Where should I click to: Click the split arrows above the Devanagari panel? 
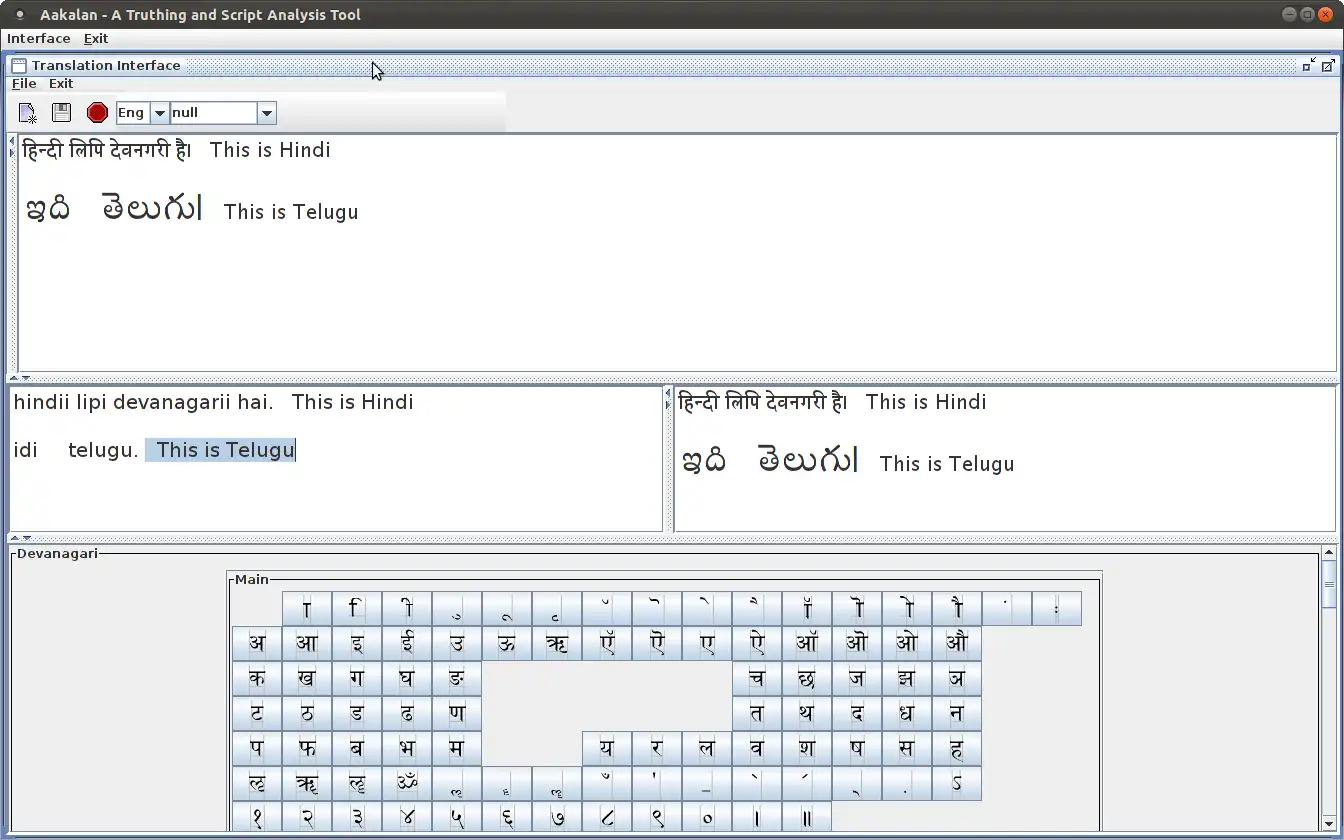(20, 538)
